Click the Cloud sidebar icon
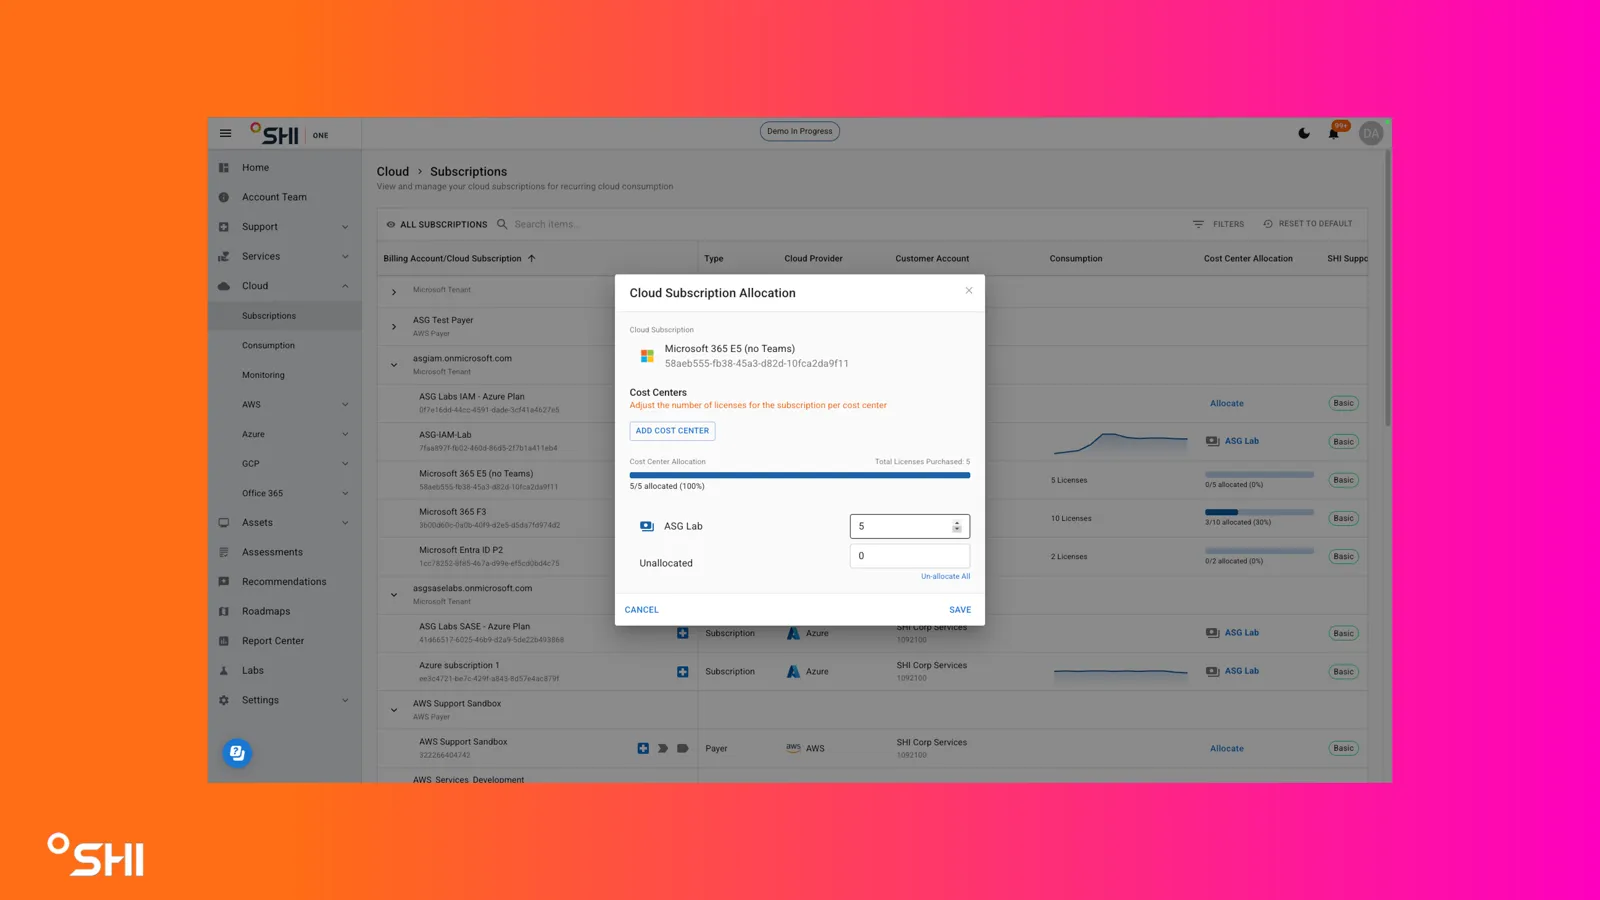The height and width of the screenshot is (900, 1600). (224, 286)
